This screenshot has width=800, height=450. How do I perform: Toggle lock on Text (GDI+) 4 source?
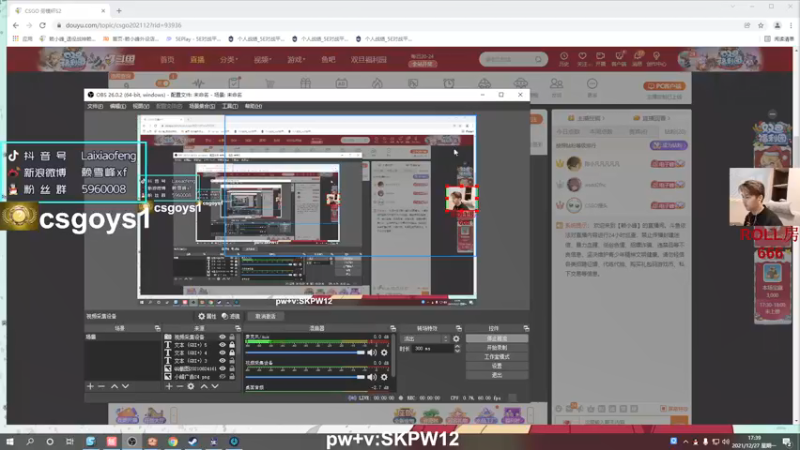232,353
